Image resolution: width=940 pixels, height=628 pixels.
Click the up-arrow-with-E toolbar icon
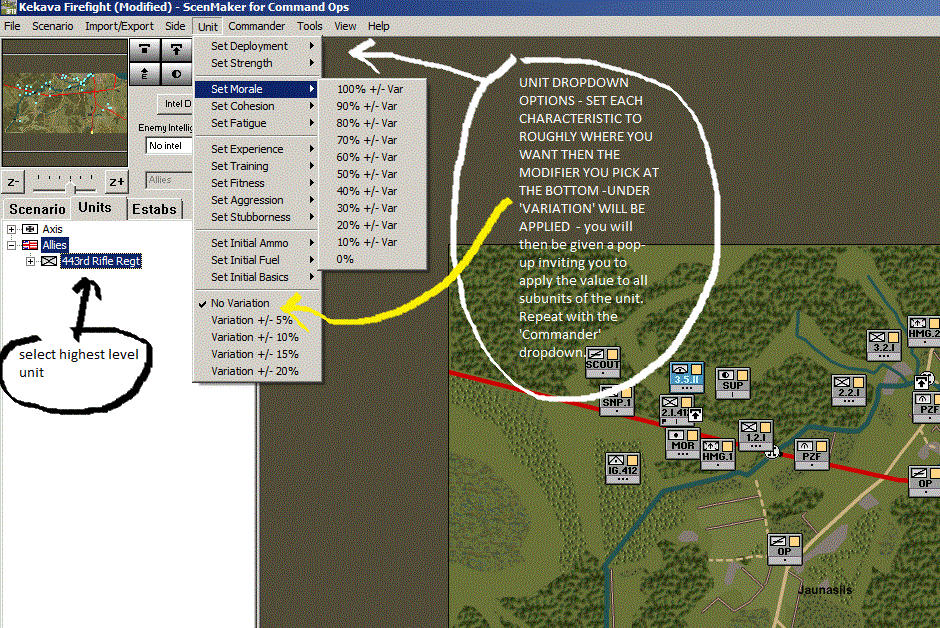coord(144,74)
